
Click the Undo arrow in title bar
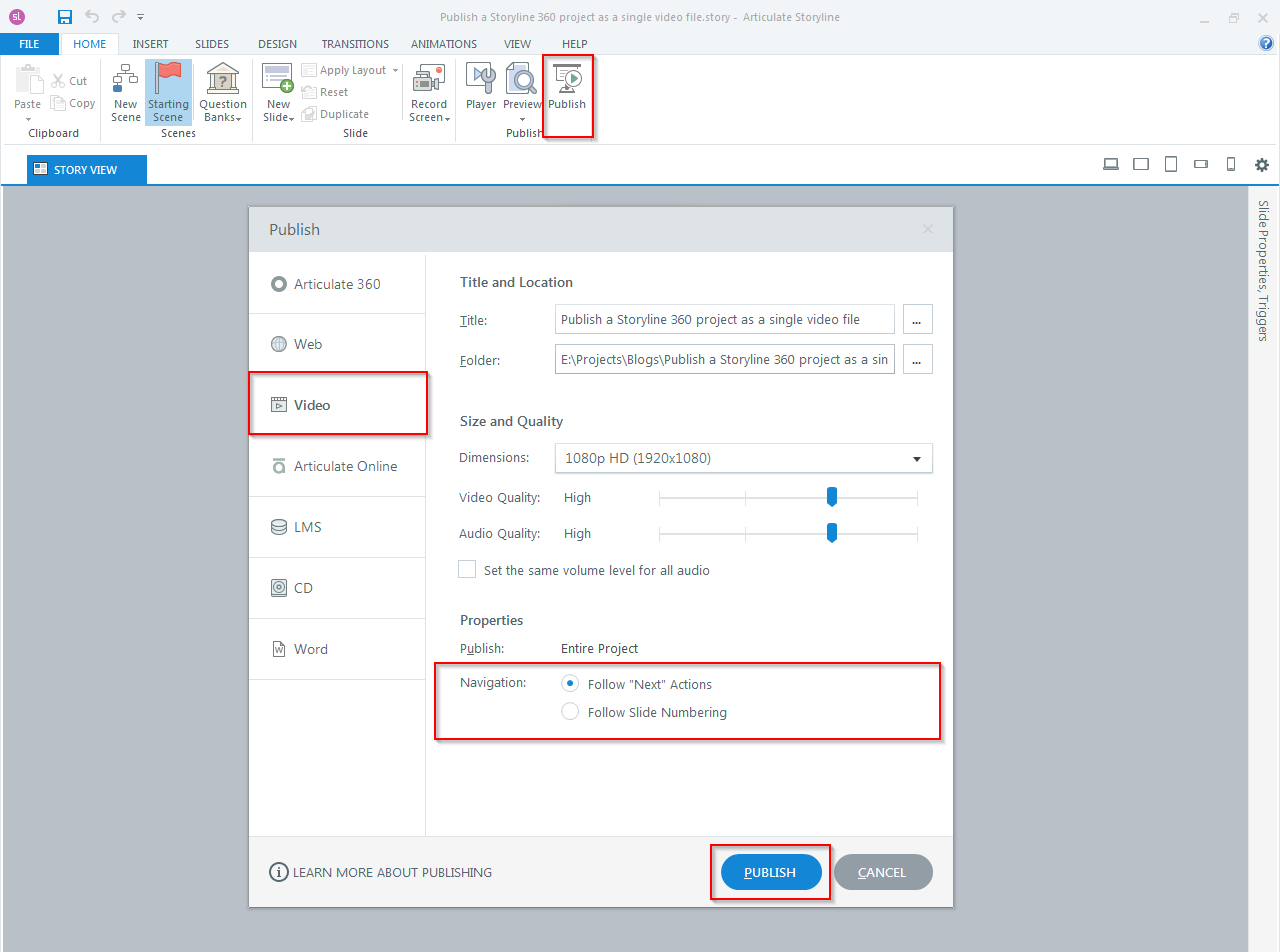(92, 17)
